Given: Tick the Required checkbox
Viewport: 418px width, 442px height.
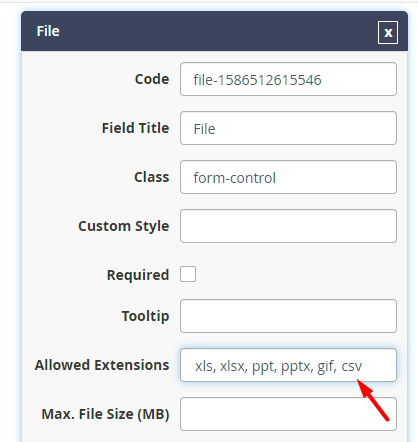Looking at the screenshot, I should (x=188, y=274).
